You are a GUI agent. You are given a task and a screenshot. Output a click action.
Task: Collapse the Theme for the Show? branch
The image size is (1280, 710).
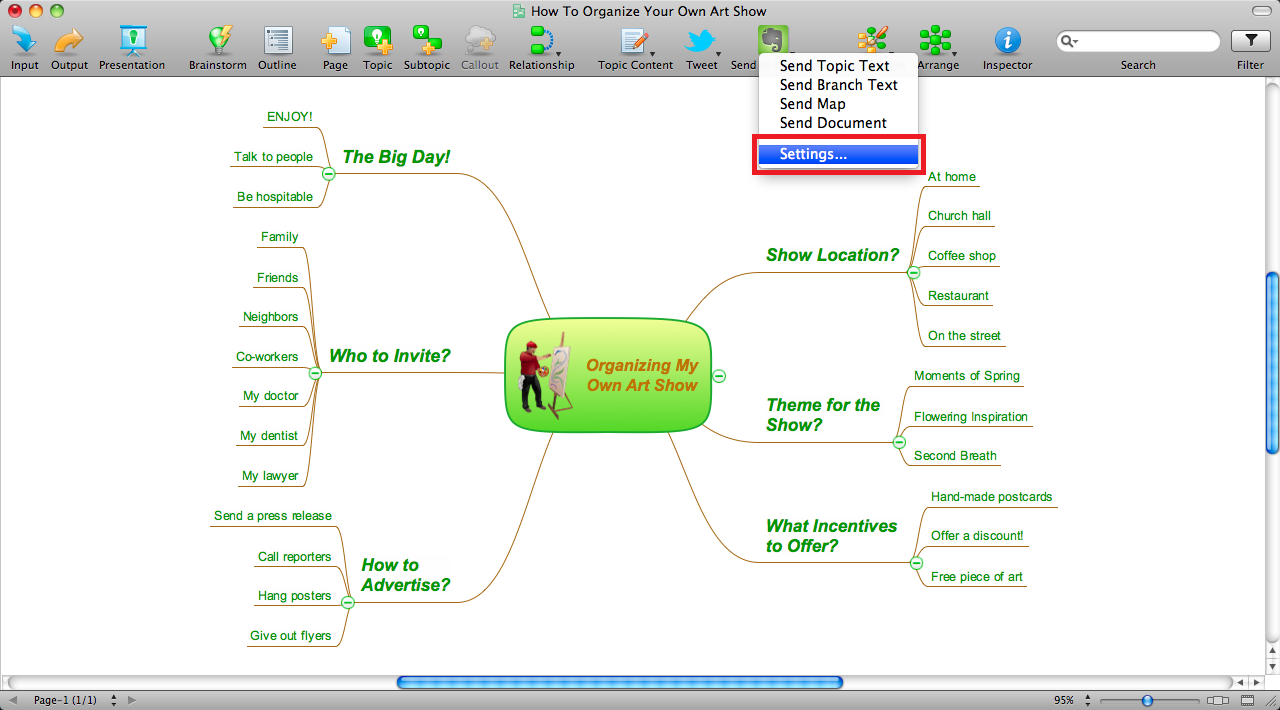(x=899, y=442)
